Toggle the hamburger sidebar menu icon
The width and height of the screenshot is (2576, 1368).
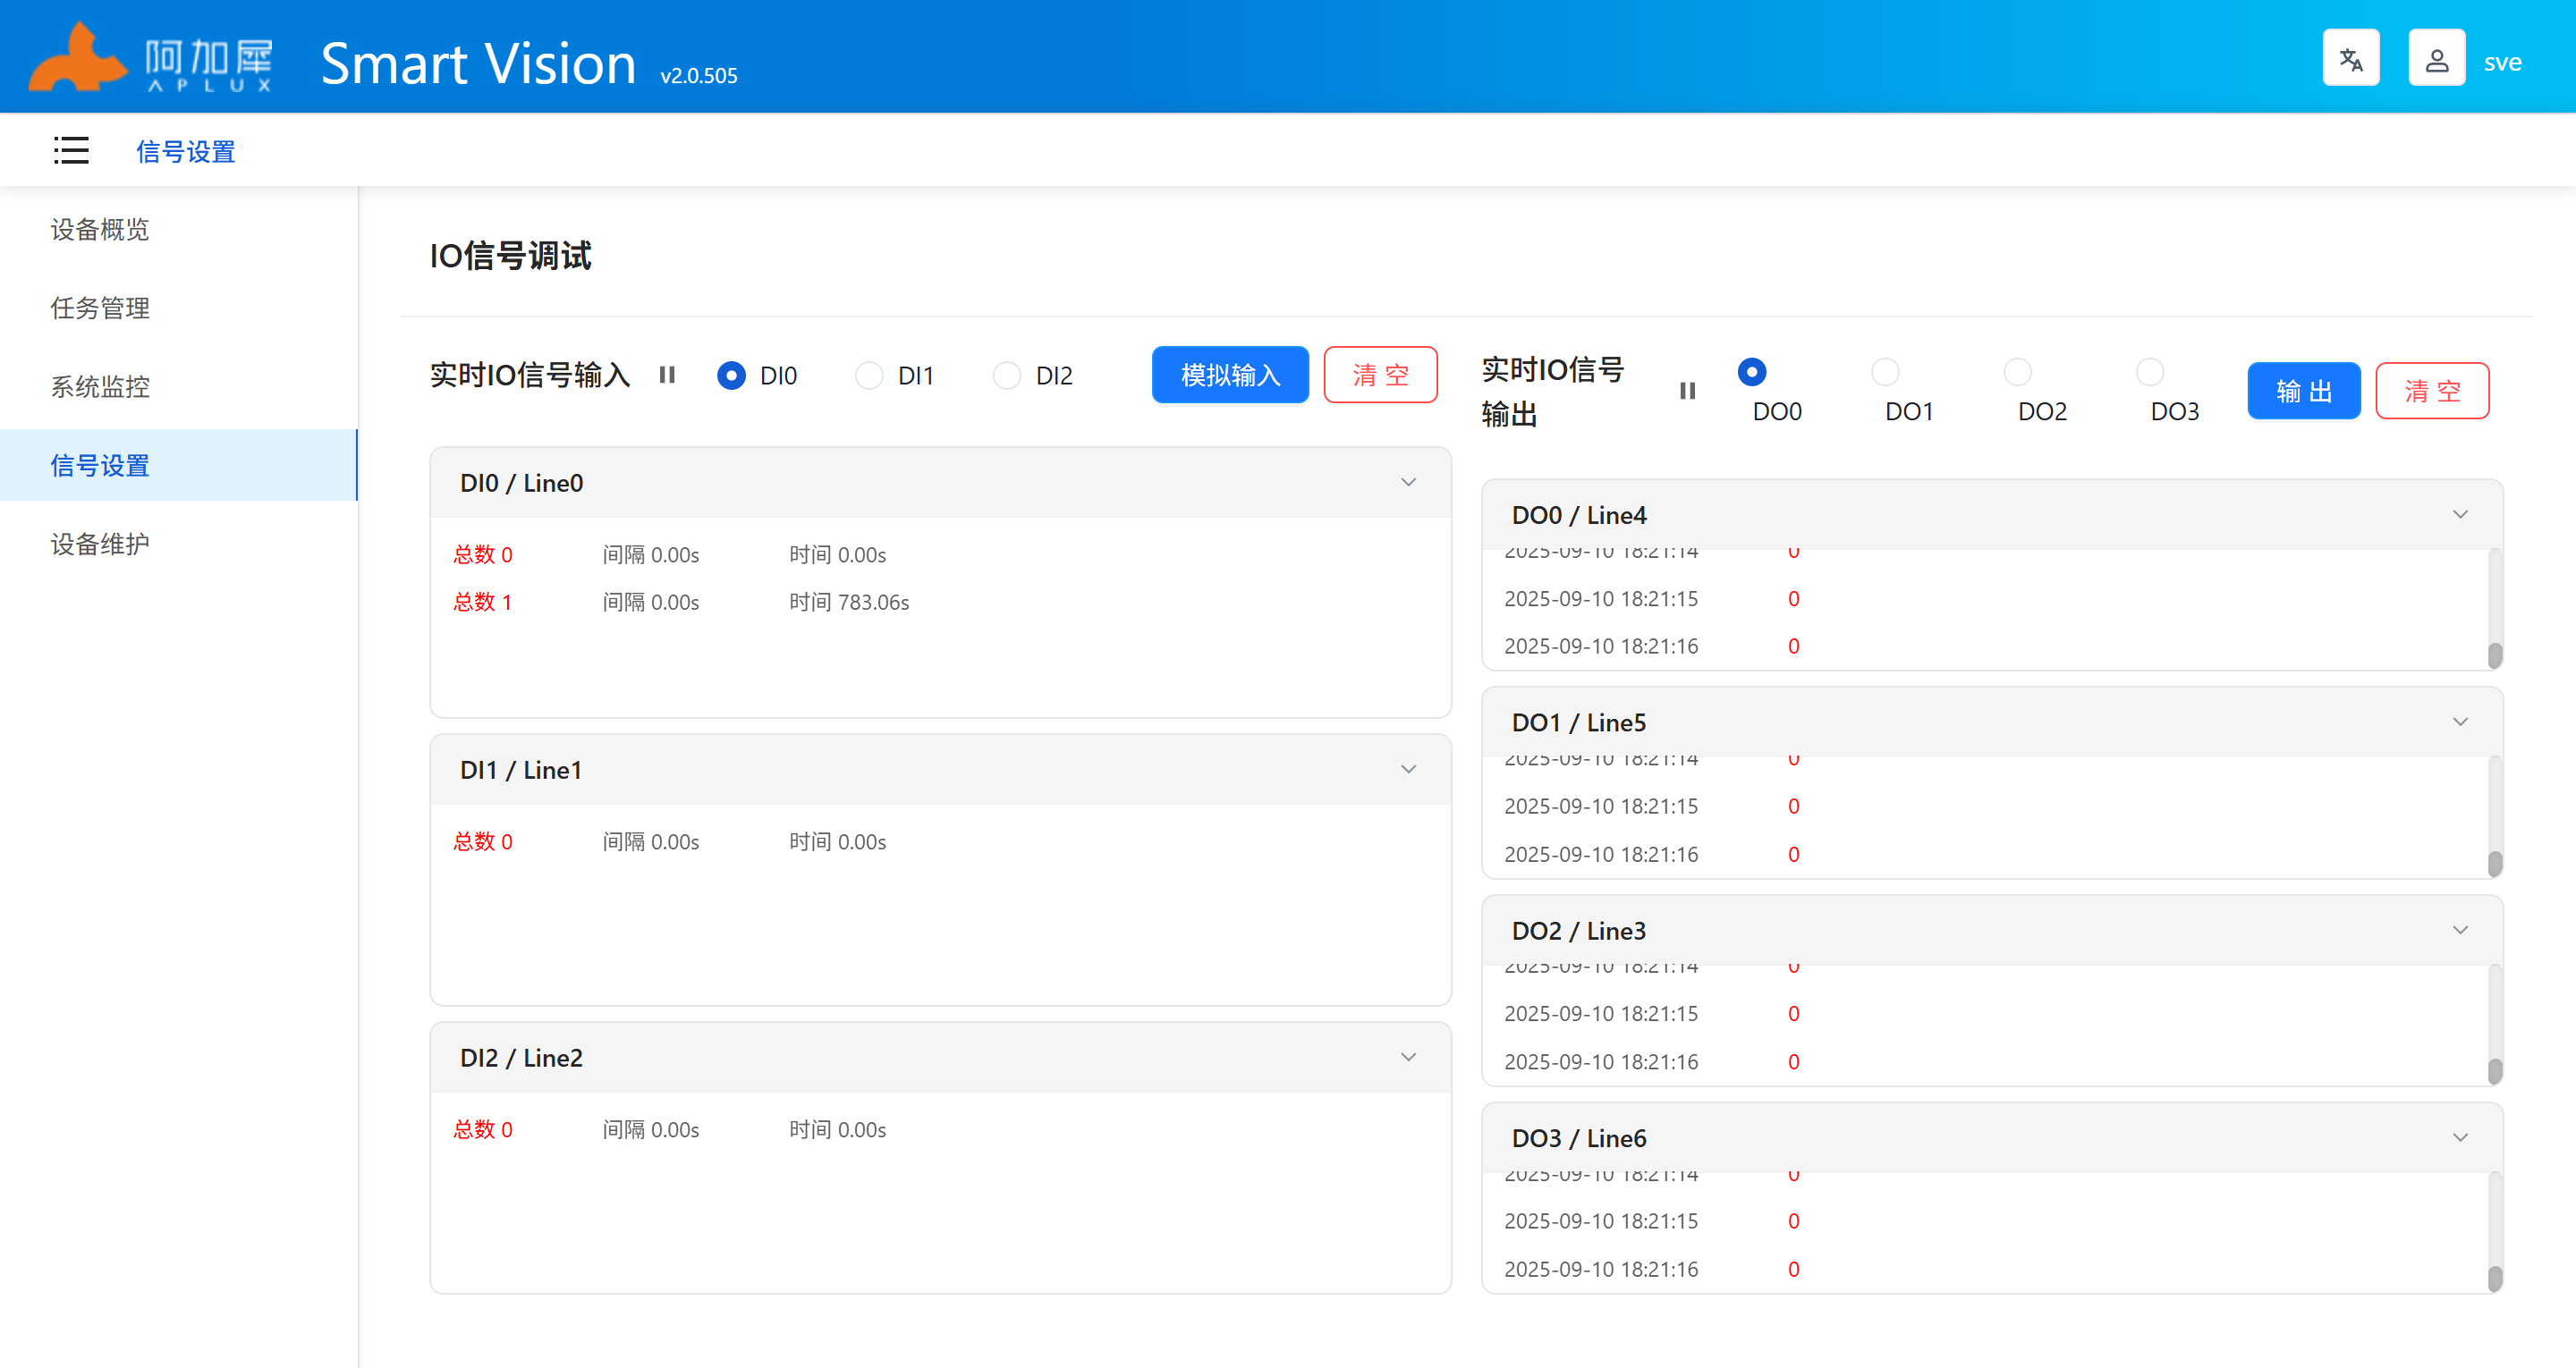tap(71, 151)
